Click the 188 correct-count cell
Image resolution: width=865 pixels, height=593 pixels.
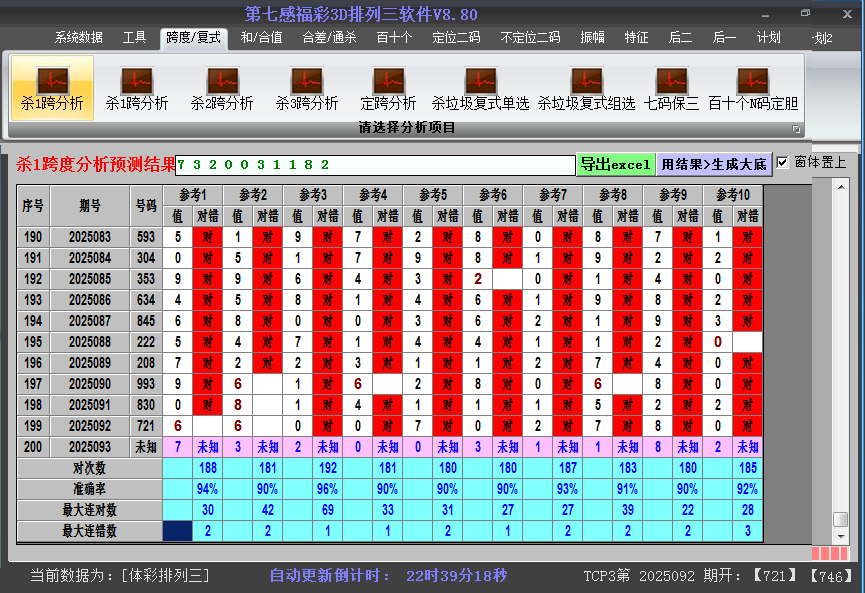pyautogui.click(x=207, y=468)
